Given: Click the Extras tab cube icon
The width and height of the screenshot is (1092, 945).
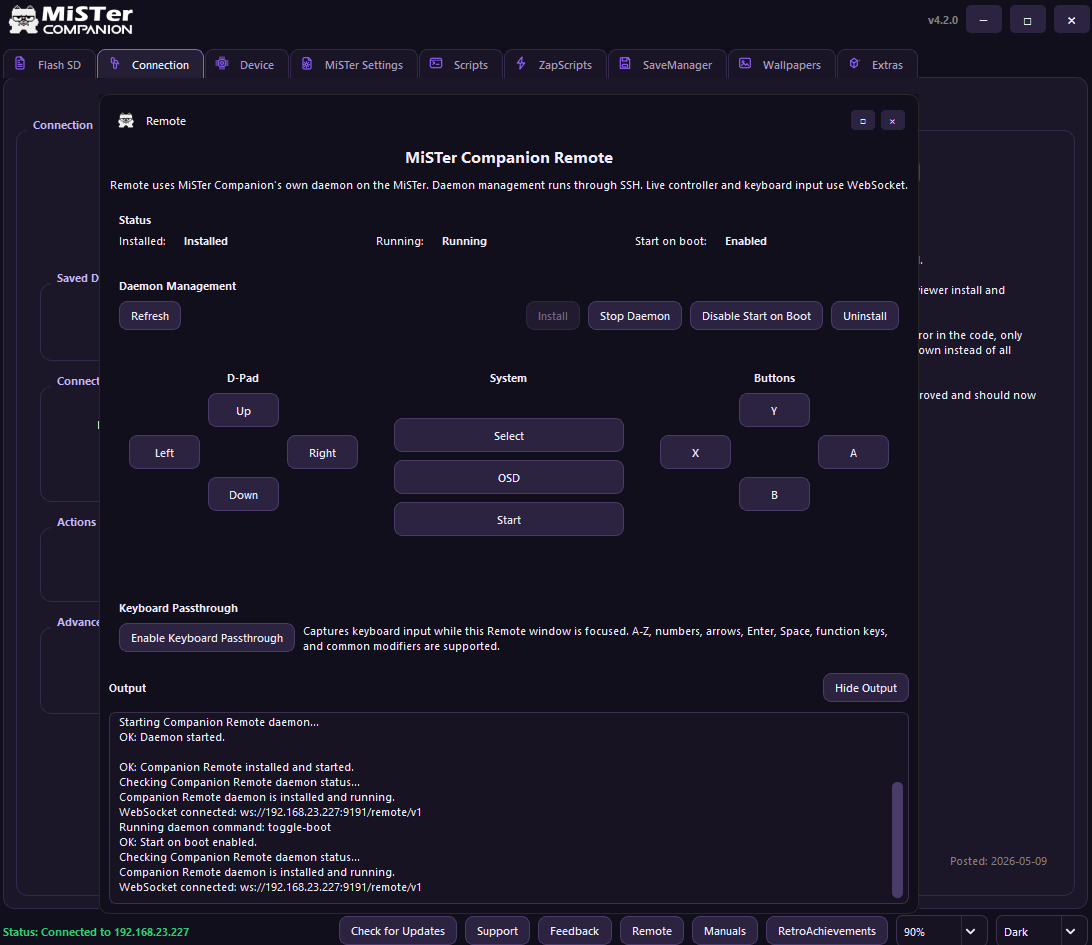Looking at the screenshot, I should (x=855, y=63).
